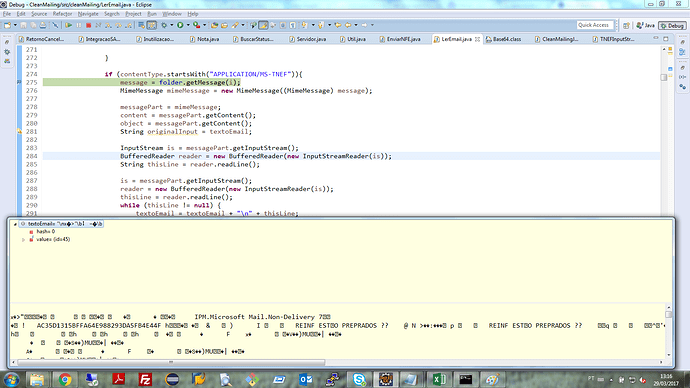The width and height of the screenshot is (690, 388).
Task: Click the Save toolbar icon
Action: [x=23, y=25]
